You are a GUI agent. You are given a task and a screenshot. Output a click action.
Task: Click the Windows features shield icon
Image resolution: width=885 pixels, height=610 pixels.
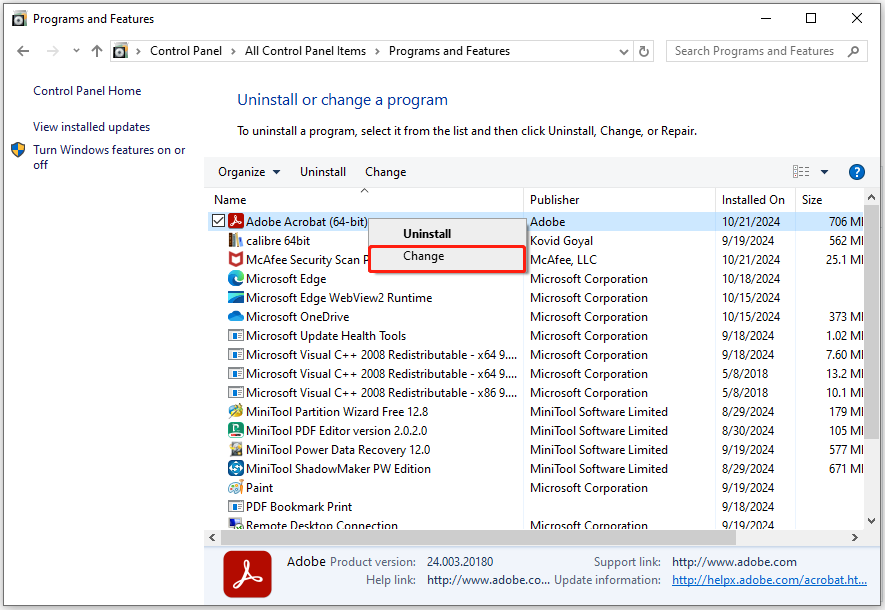coord(18,150)
